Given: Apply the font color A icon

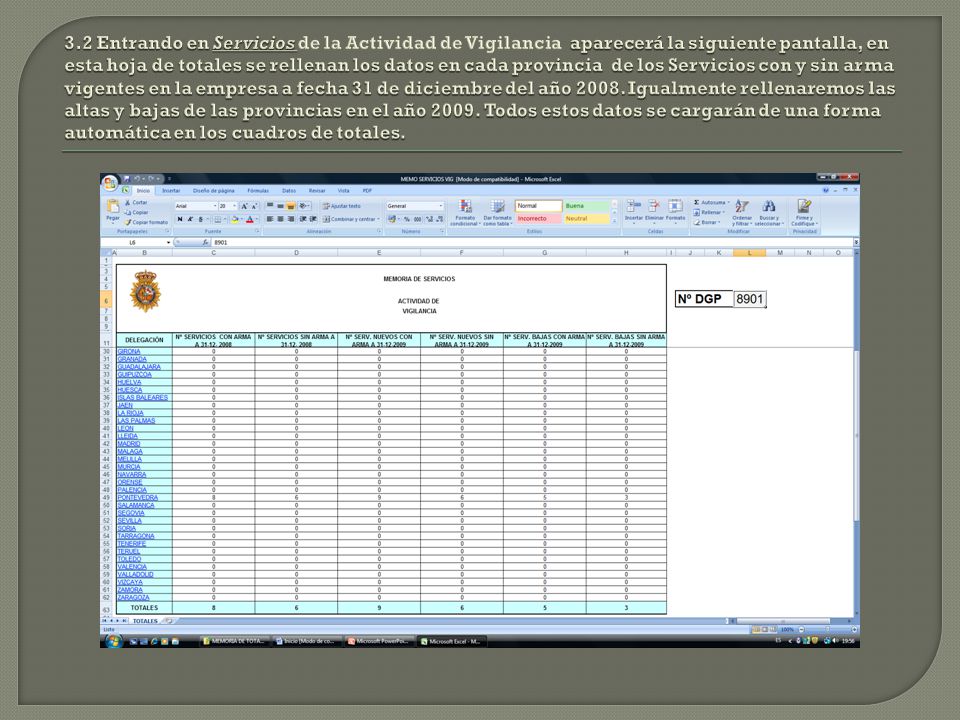Looking at the screenshot, I should [249, 219].
